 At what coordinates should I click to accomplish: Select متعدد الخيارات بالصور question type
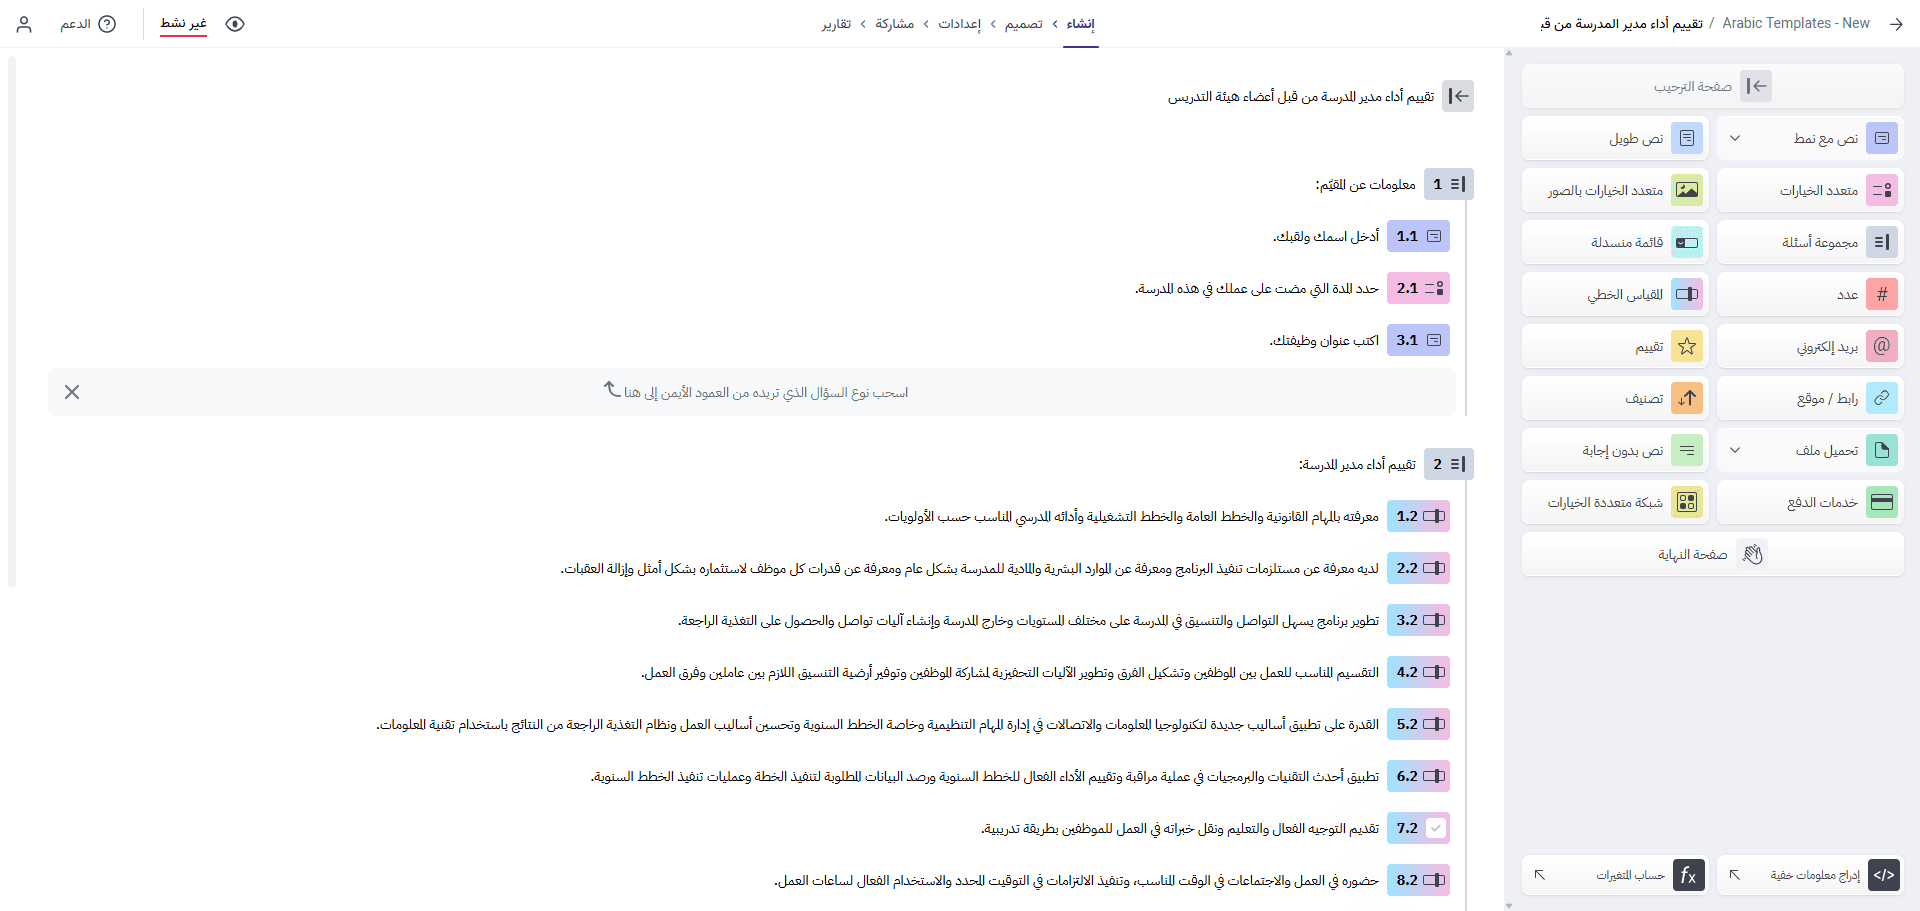point(1615,190)
